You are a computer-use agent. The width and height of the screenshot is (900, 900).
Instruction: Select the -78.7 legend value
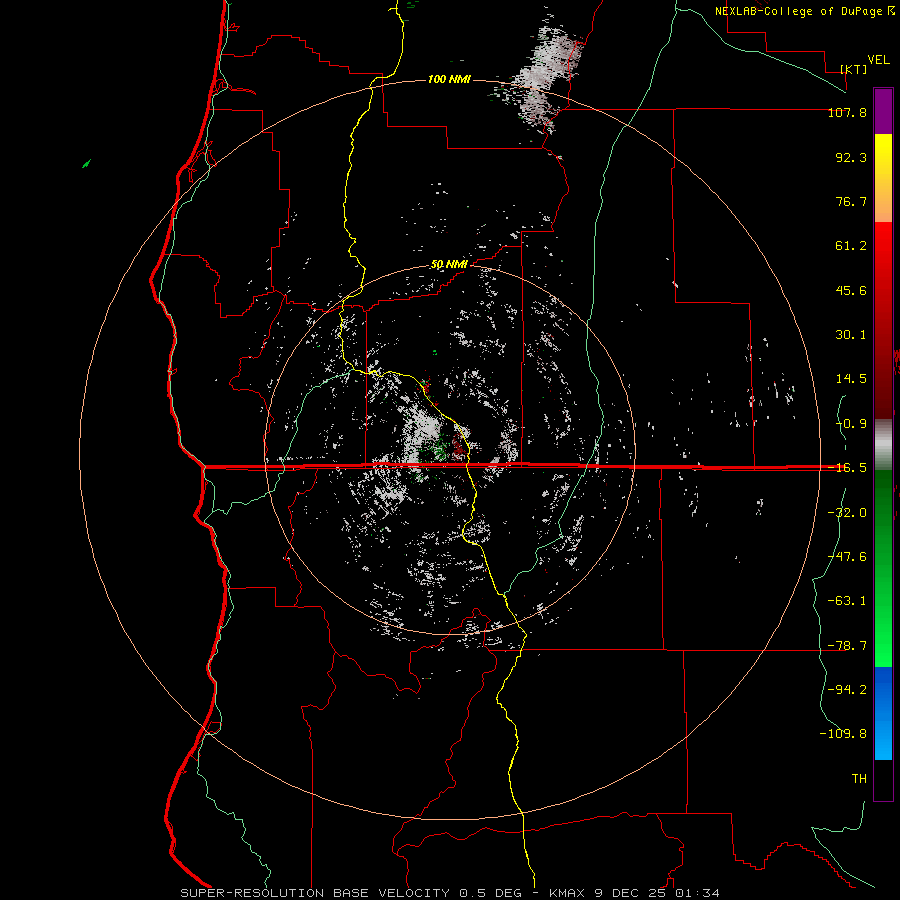pos(847,646)
